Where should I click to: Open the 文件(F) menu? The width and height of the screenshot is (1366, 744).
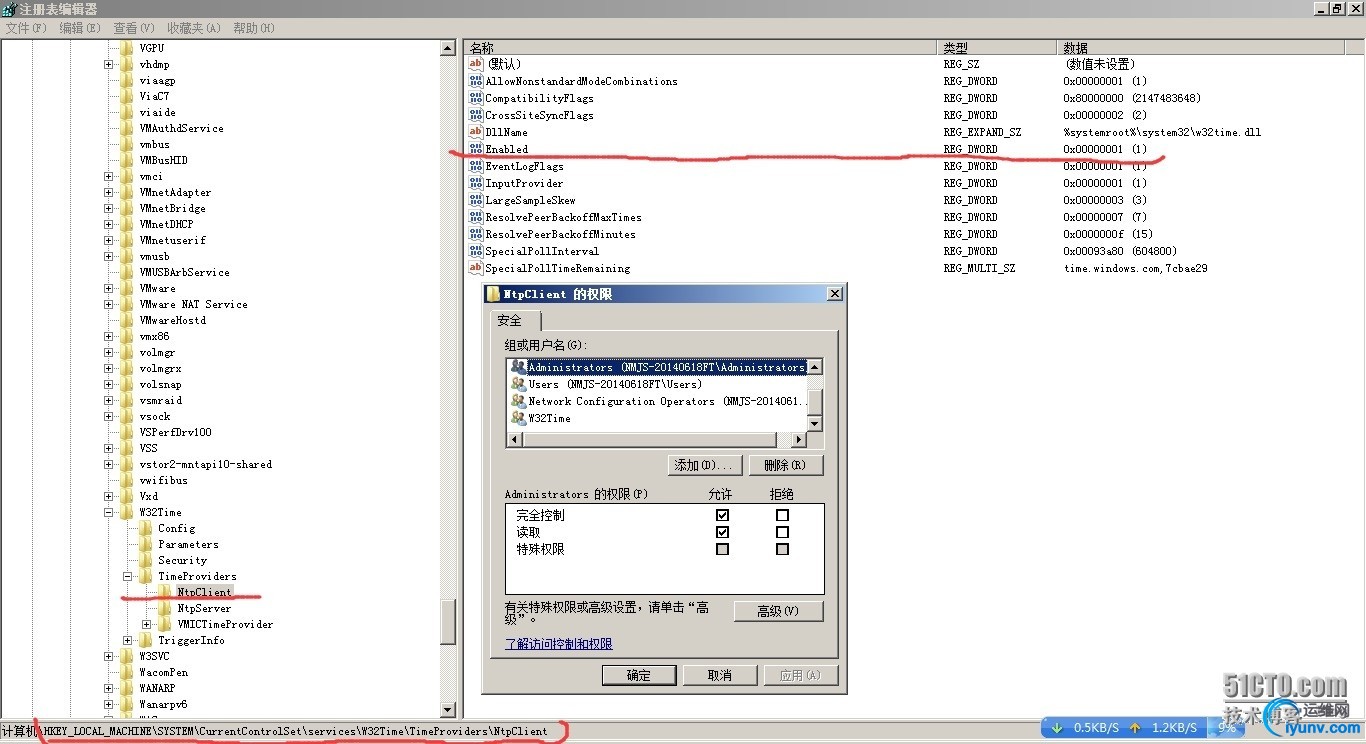point(26,28)
